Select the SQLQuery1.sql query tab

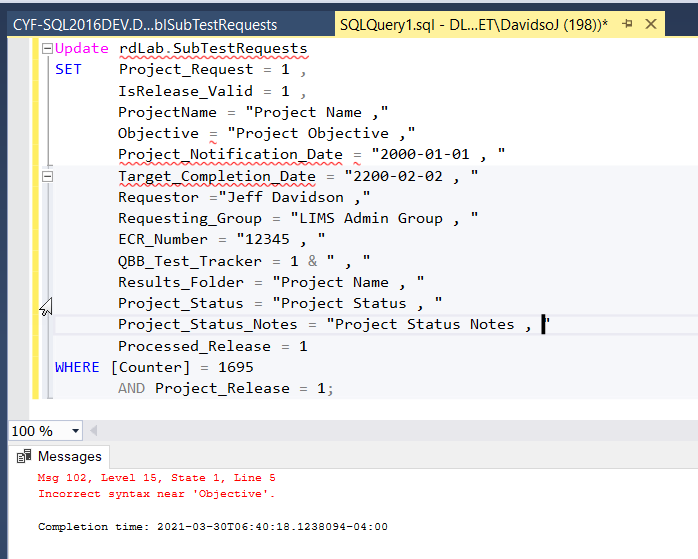(x=470, y=24)
